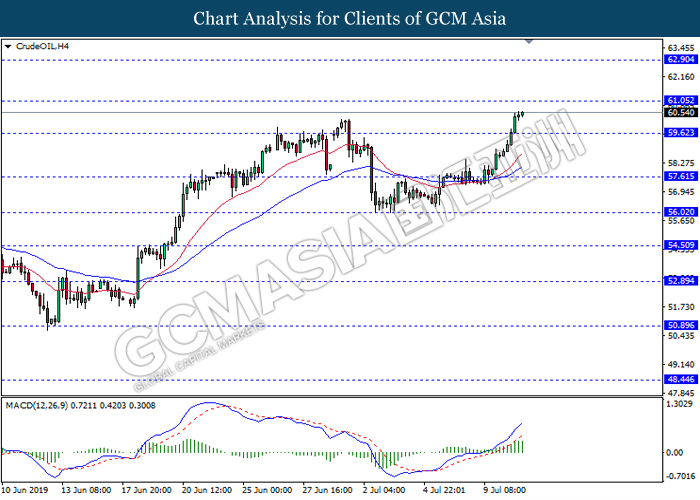Select the 61.052 price level label

tap(679, 101)
